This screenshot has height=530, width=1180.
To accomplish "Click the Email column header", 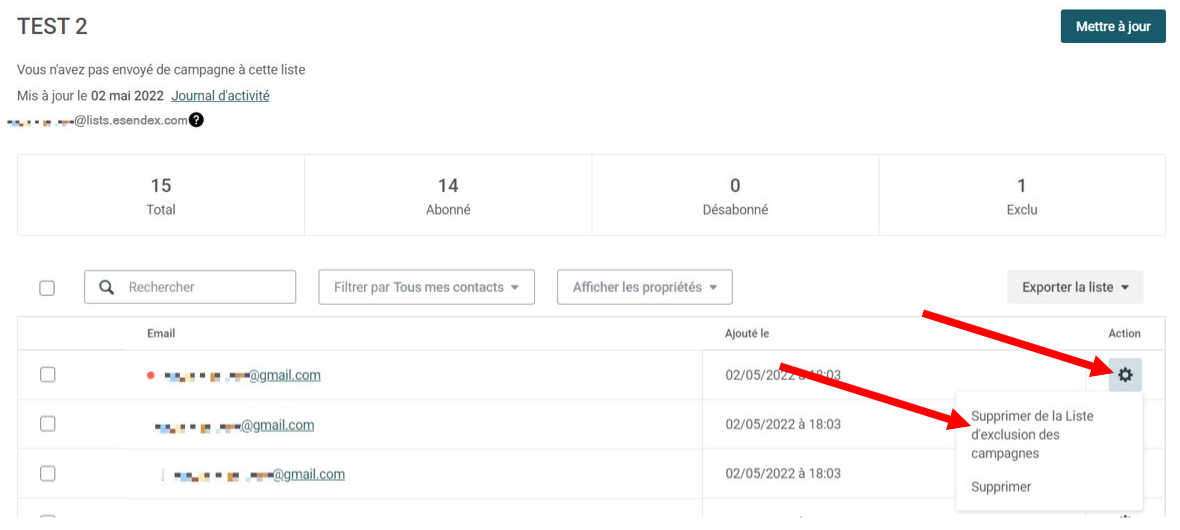I will (x=161, y=334).
